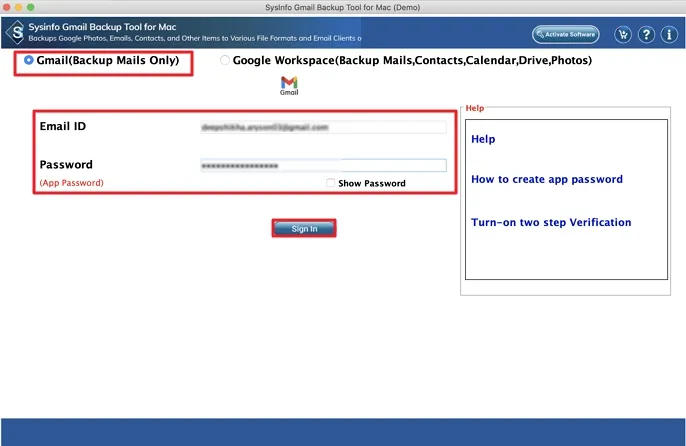Open the Help link in help panel

point(483,139)
